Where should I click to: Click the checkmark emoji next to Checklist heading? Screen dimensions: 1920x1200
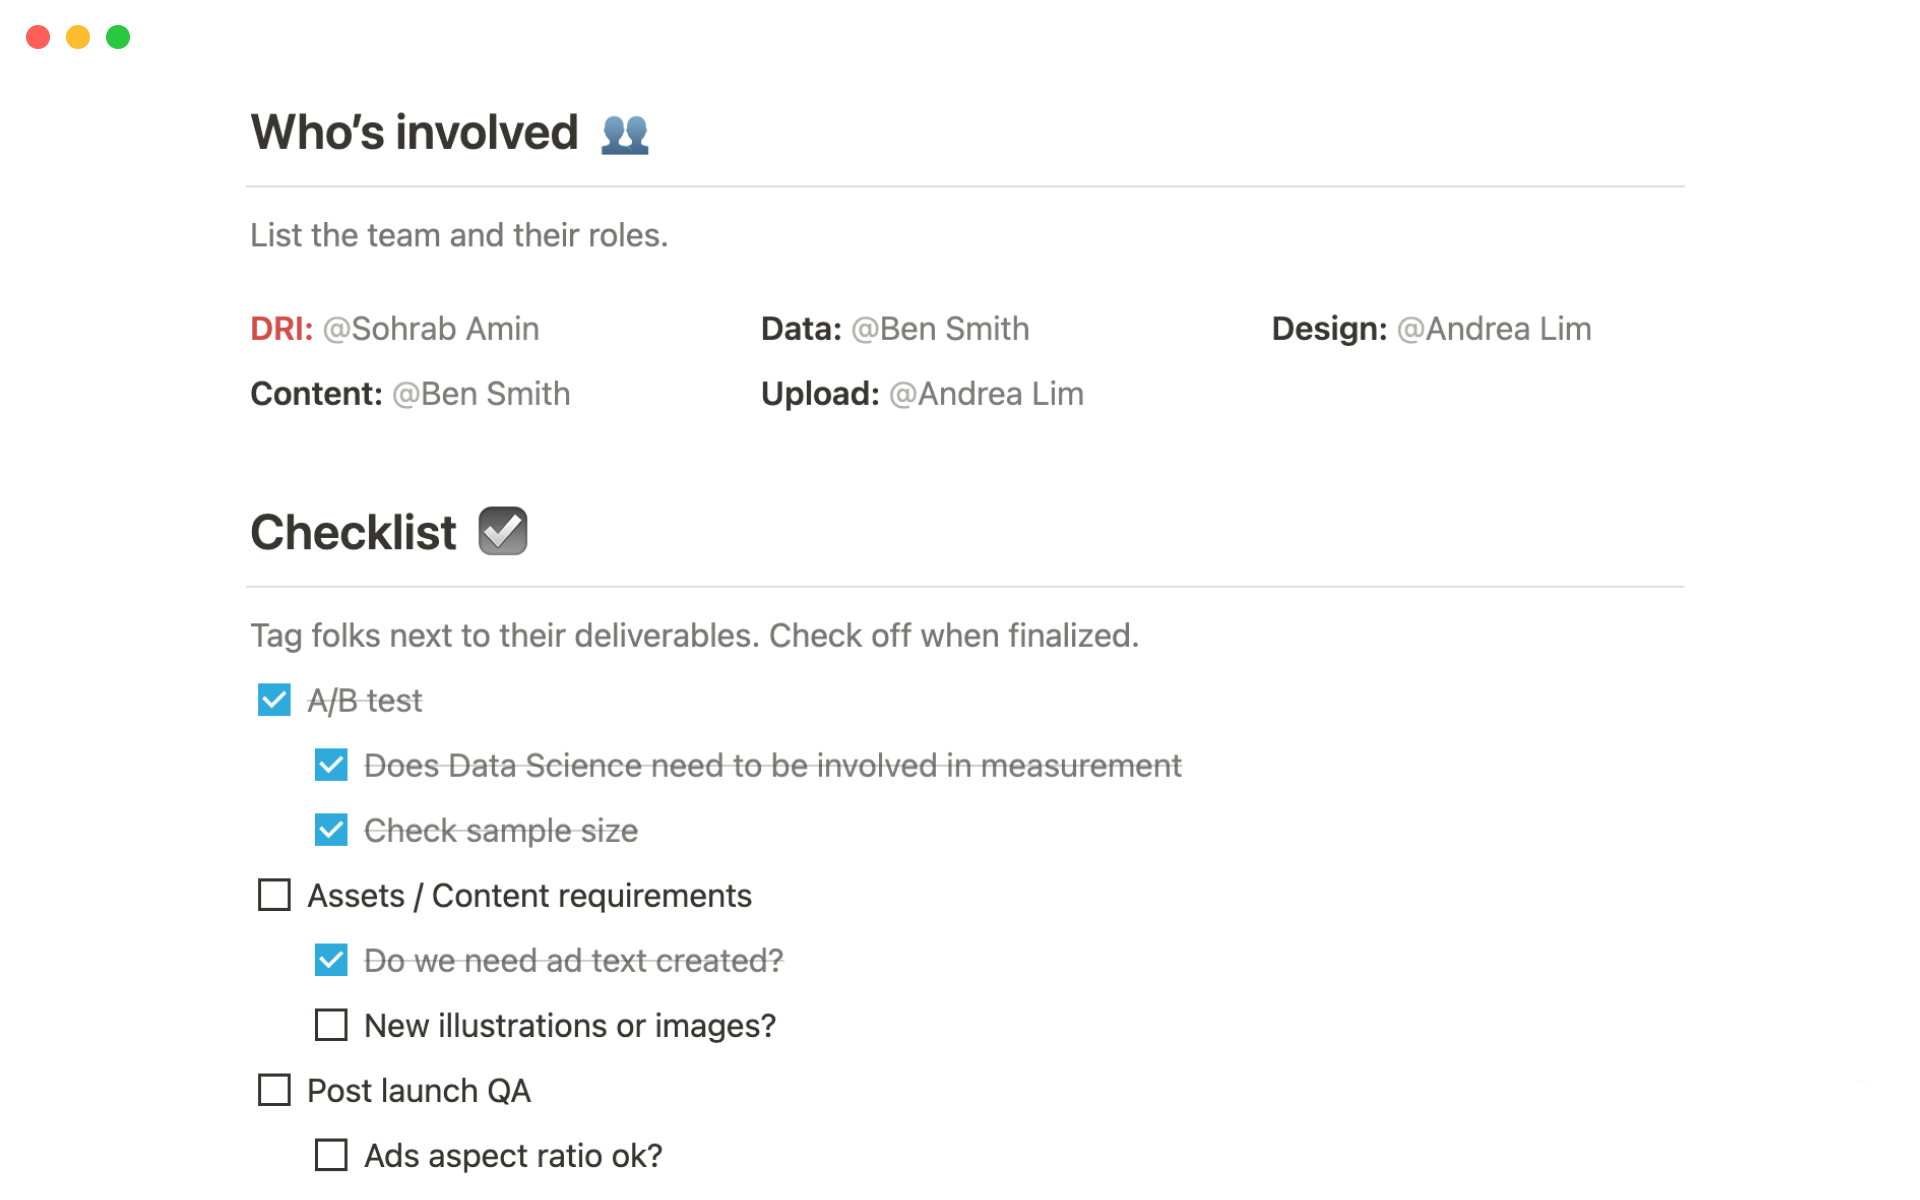pos(502,531)
